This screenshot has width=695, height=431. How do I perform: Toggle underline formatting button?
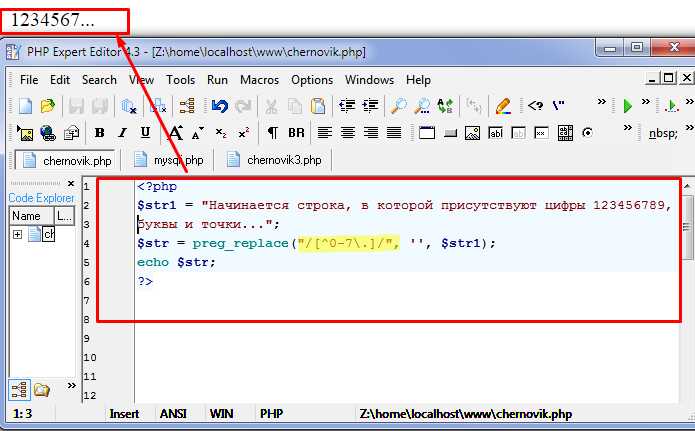(x=146, y=132)
